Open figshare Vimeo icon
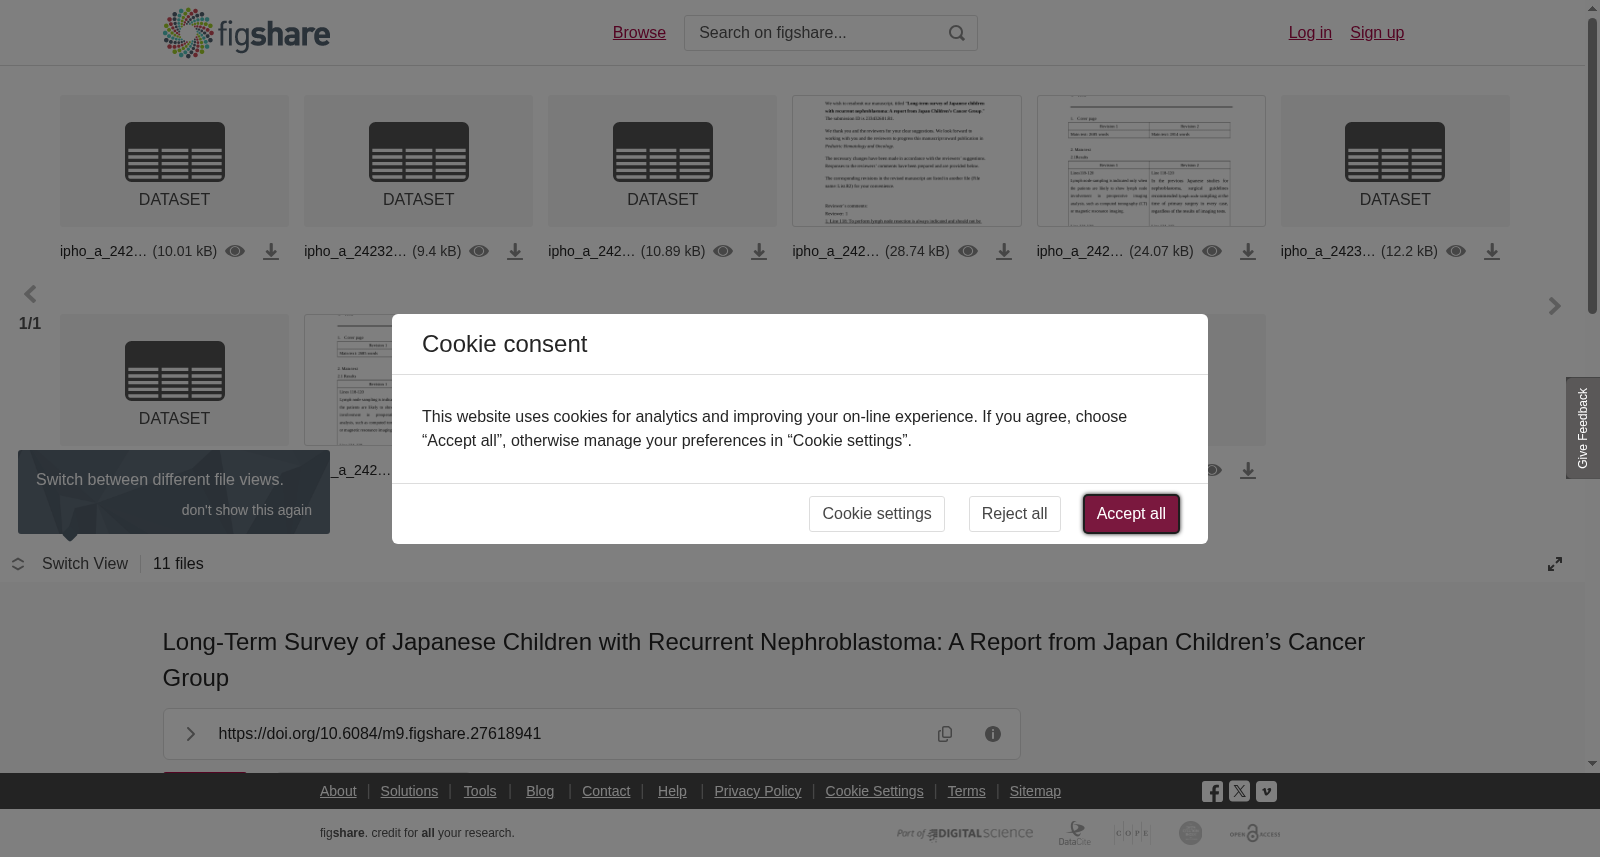 pyautogui.click(x=1266, y=791)
